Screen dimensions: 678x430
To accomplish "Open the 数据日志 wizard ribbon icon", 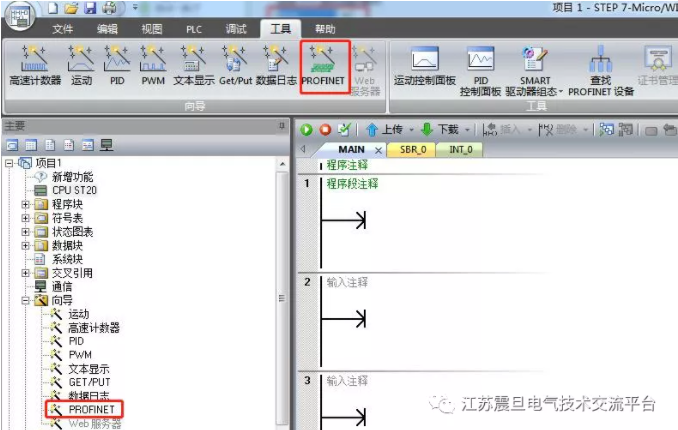I will click(x=276, y=65).
